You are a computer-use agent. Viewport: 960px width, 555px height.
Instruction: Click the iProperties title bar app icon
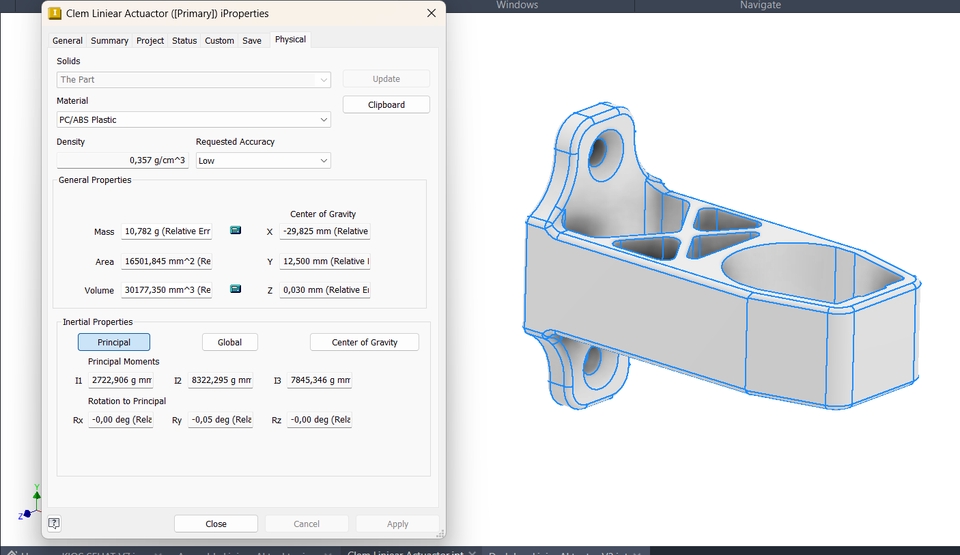click(x=54, y=13)
